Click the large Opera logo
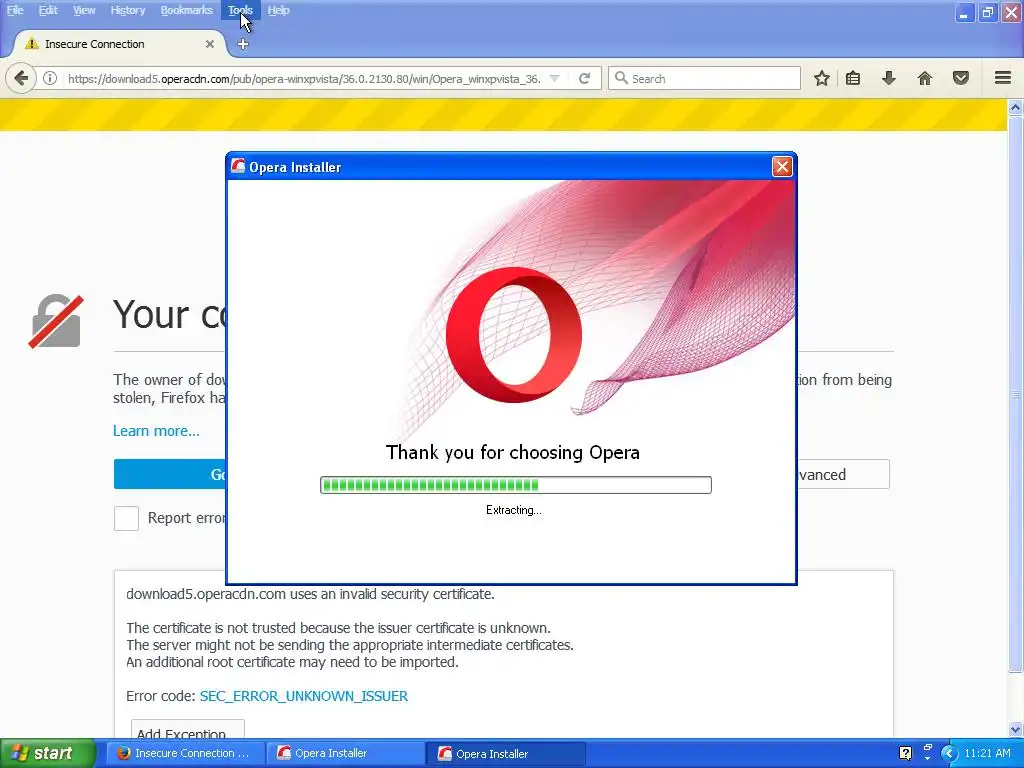Viewport: 1024px width, 768px height. coord(513,334)
